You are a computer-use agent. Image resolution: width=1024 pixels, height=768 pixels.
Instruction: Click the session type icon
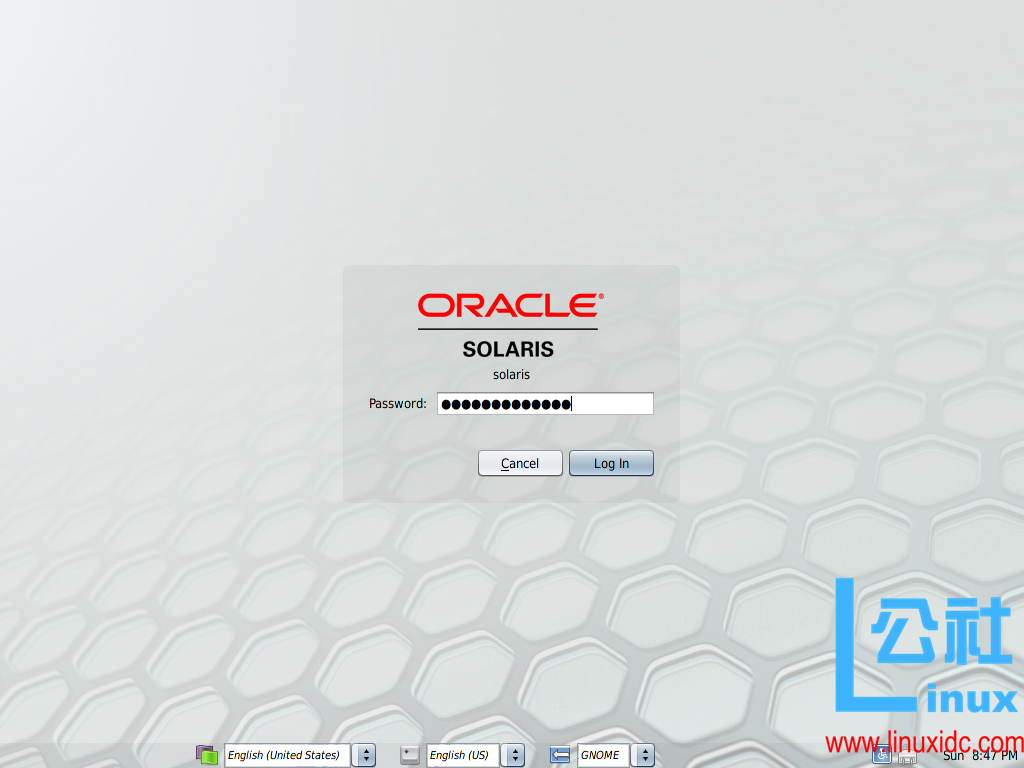tap(560, 755)
